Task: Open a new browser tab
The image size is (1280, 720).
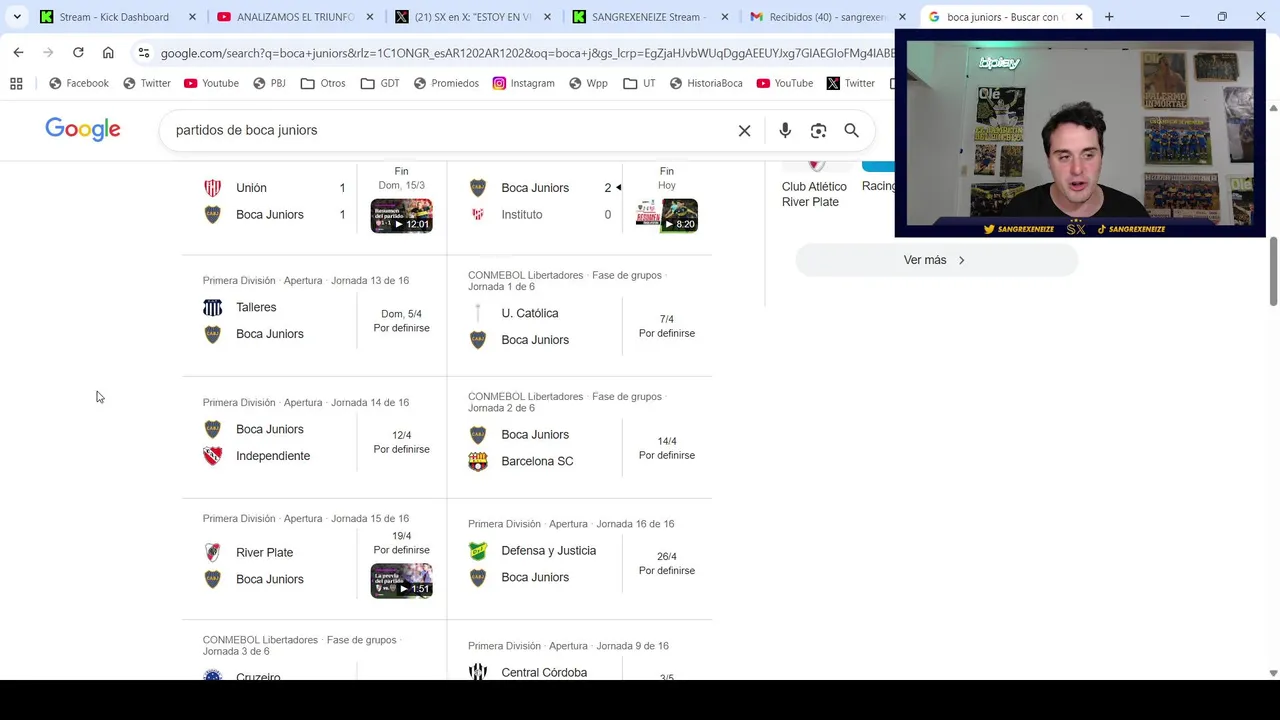Action: [x=1109, y=17]
